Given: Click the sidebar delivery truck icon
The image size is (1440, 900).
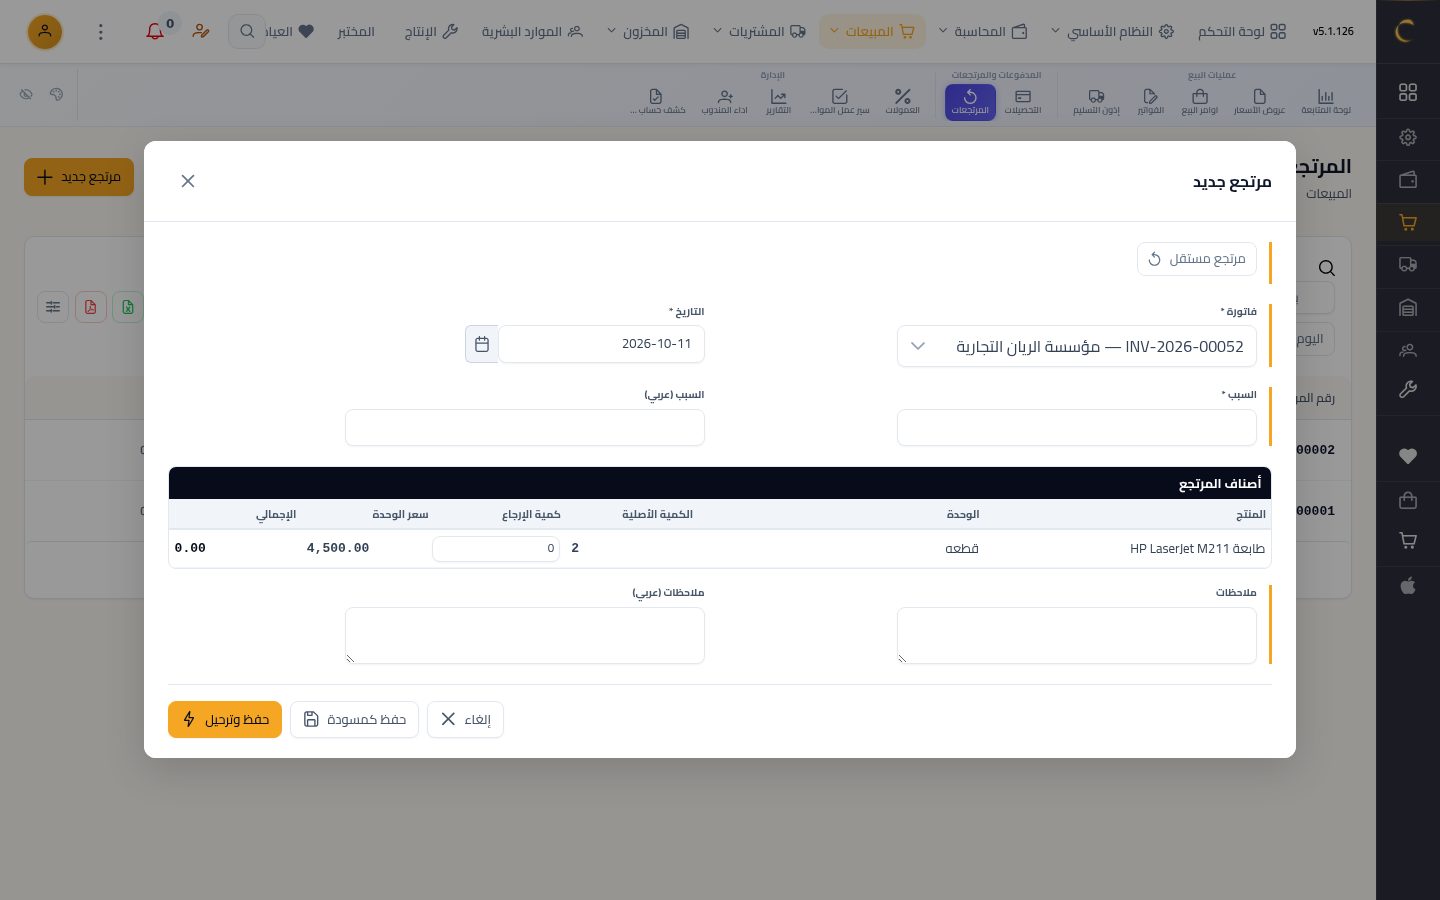Looking at the screenshot, I should 1408,265.
